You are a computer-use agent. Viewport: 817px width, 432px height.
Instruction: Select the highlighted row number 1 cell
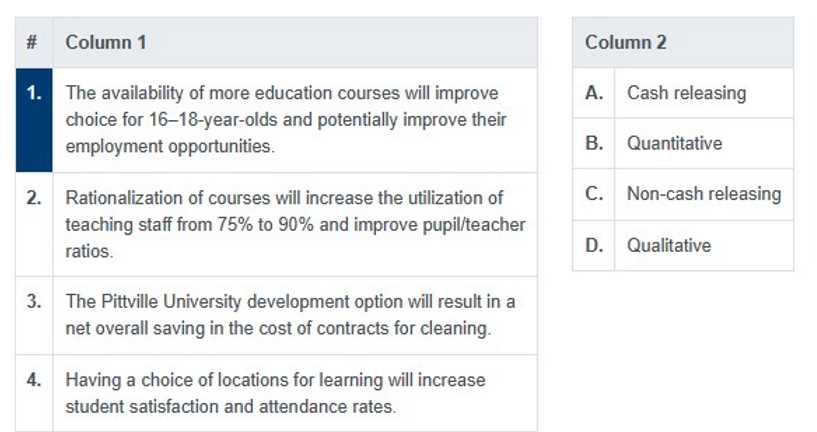(x=34, y=94)
